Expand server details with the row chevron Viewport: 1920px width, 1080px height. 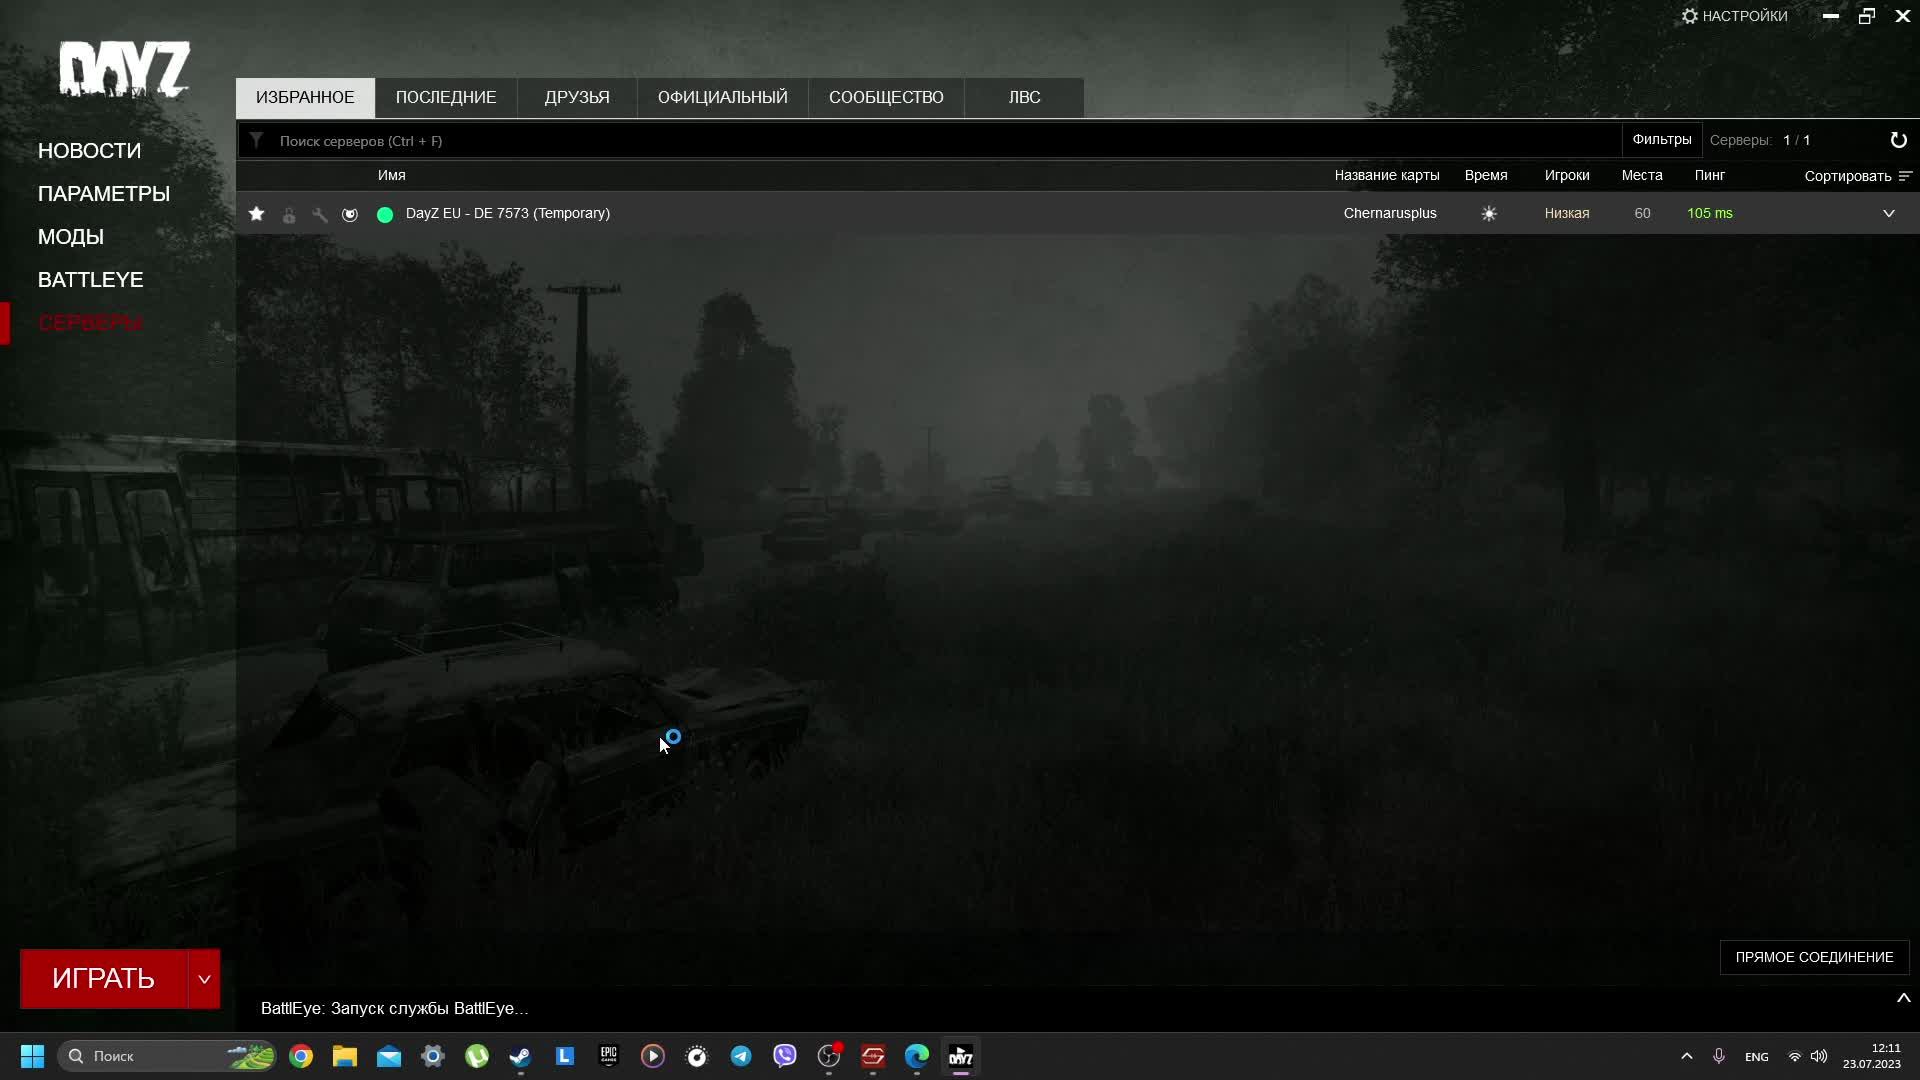click(x=1889, y=213)
